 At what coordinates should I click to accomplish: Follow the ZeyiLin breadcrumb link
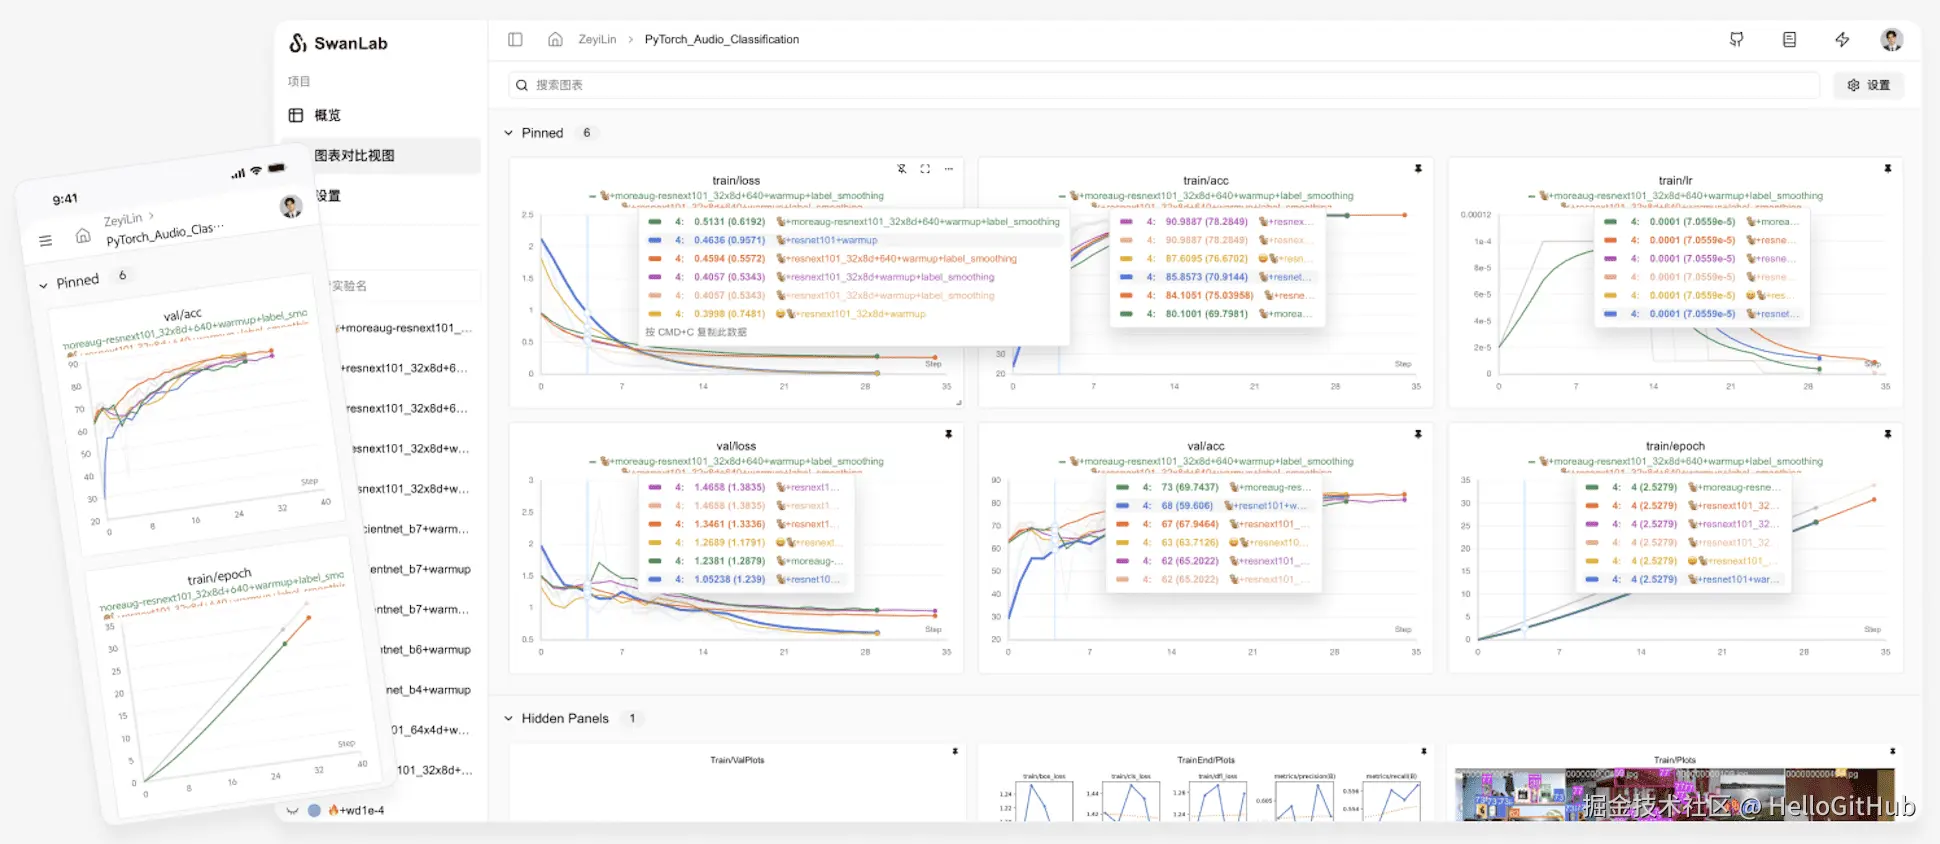(597, 39)
